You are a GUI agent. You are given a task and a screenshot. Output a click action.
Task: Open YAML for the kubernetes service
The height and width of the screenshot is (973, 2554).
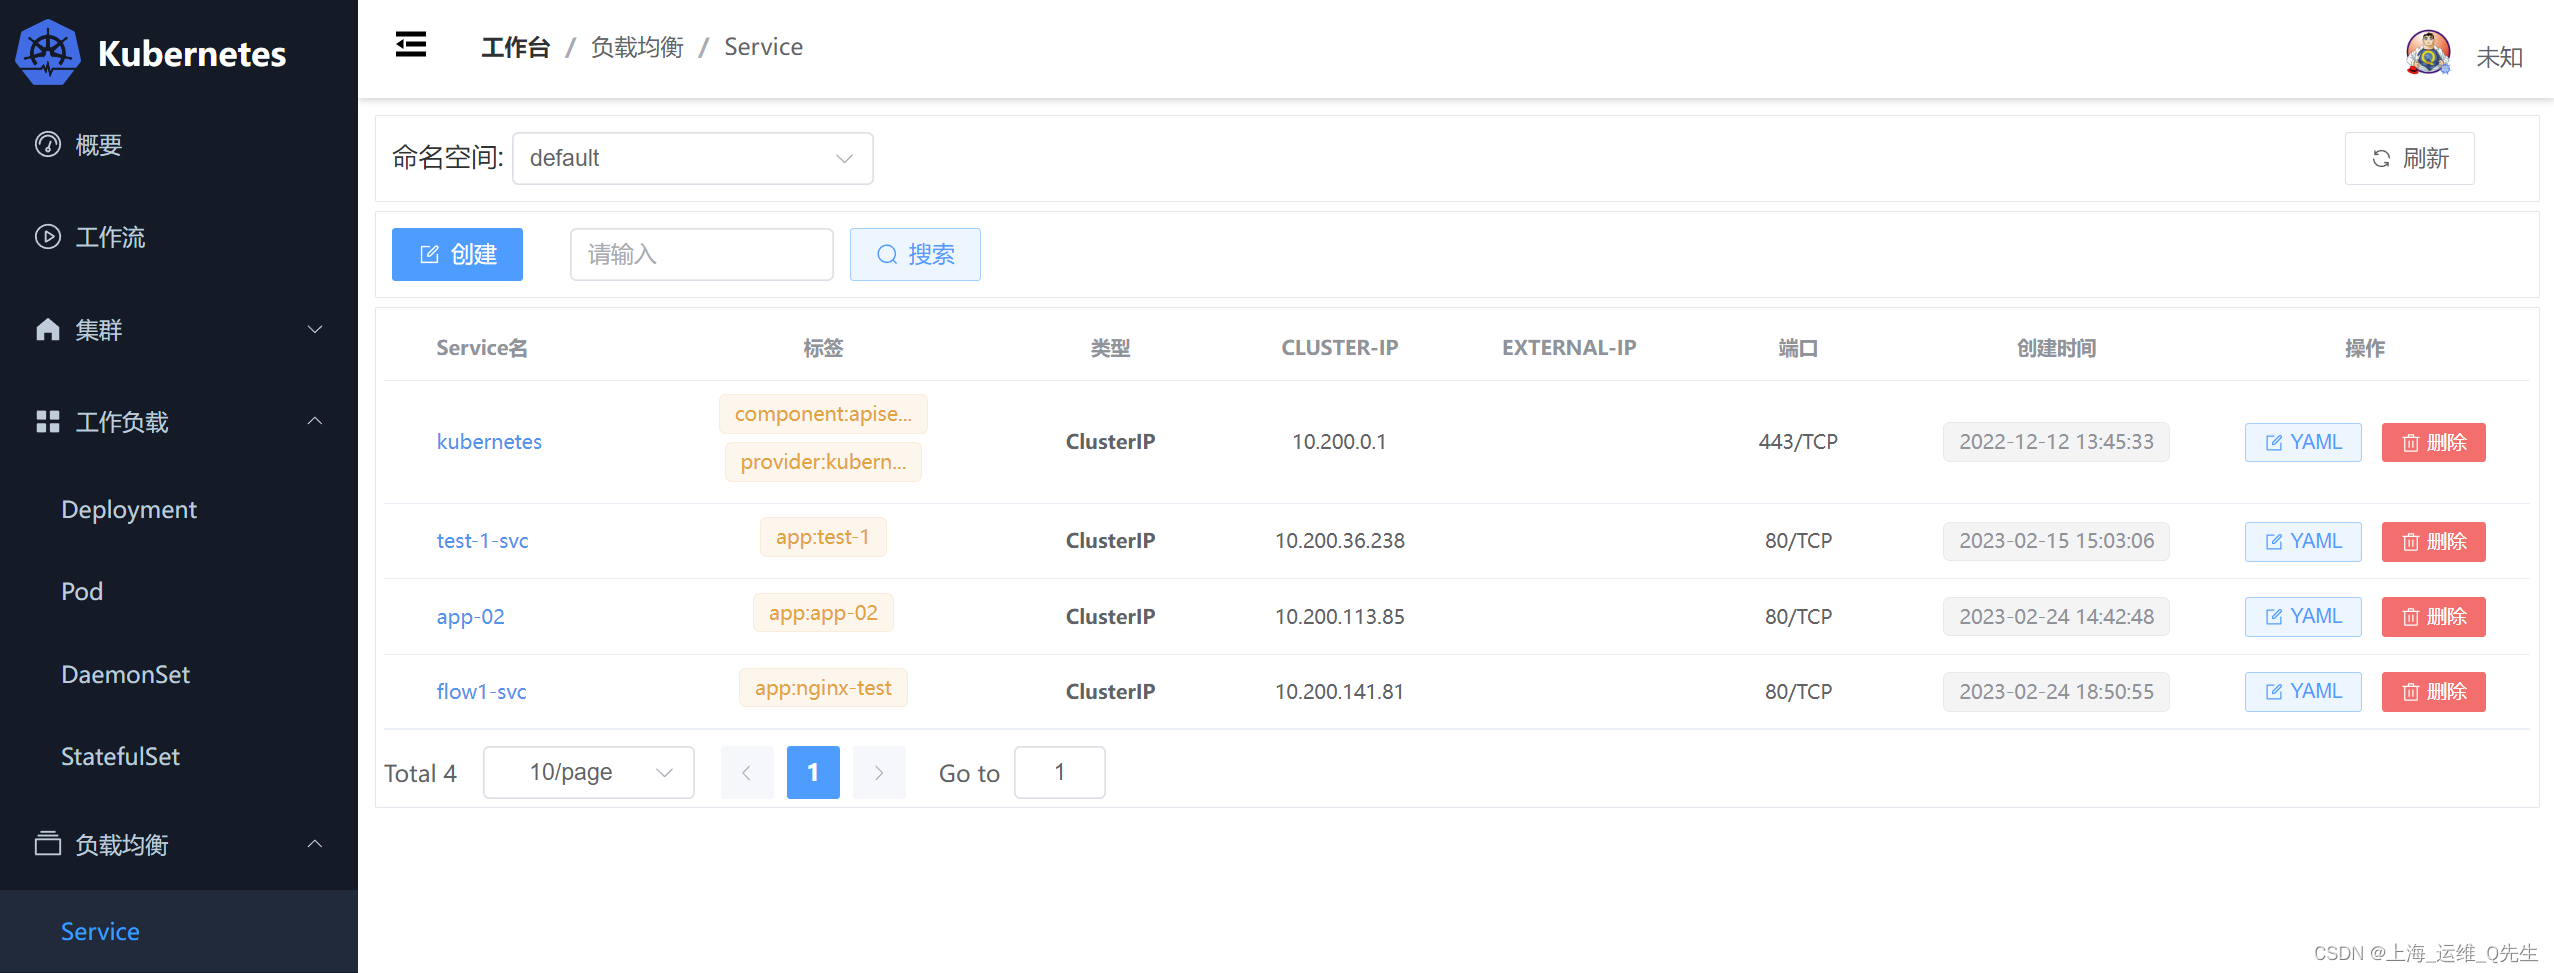[x=2302, y=441]
